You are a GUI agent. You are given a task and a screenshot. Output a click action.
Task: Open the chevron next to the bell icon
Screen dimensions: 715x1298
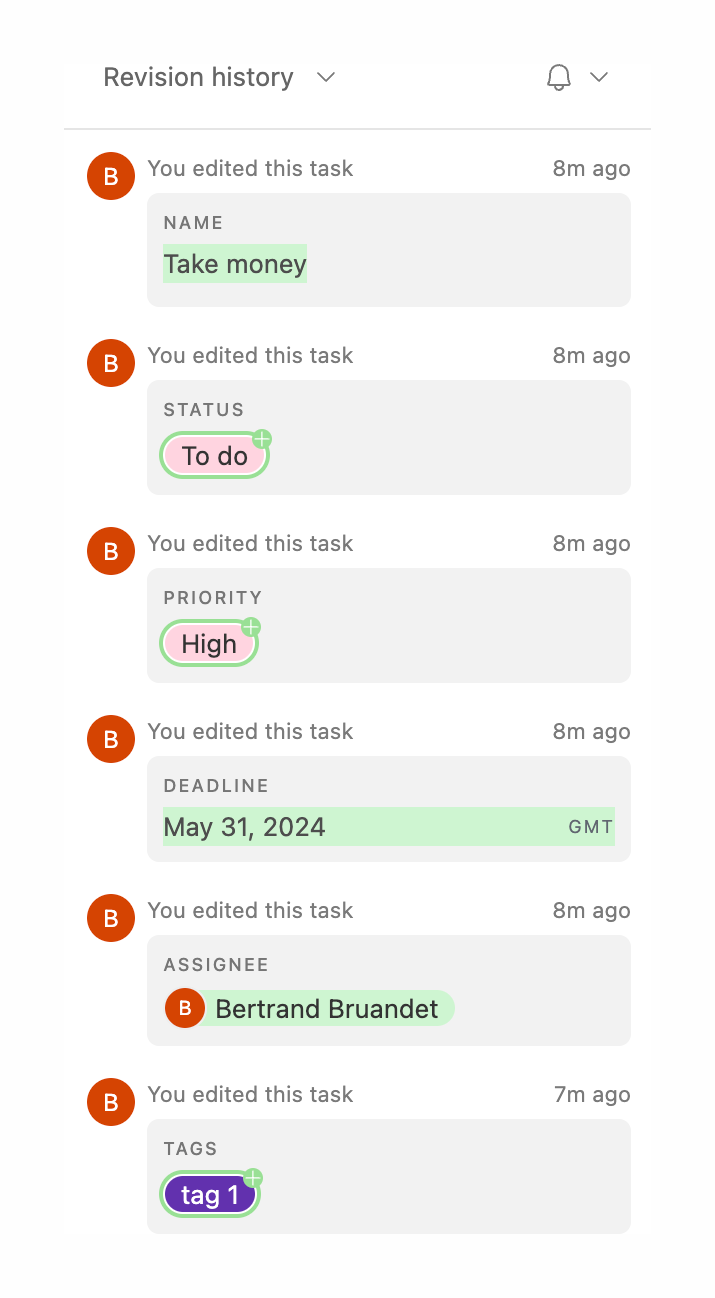coord(598,77)
